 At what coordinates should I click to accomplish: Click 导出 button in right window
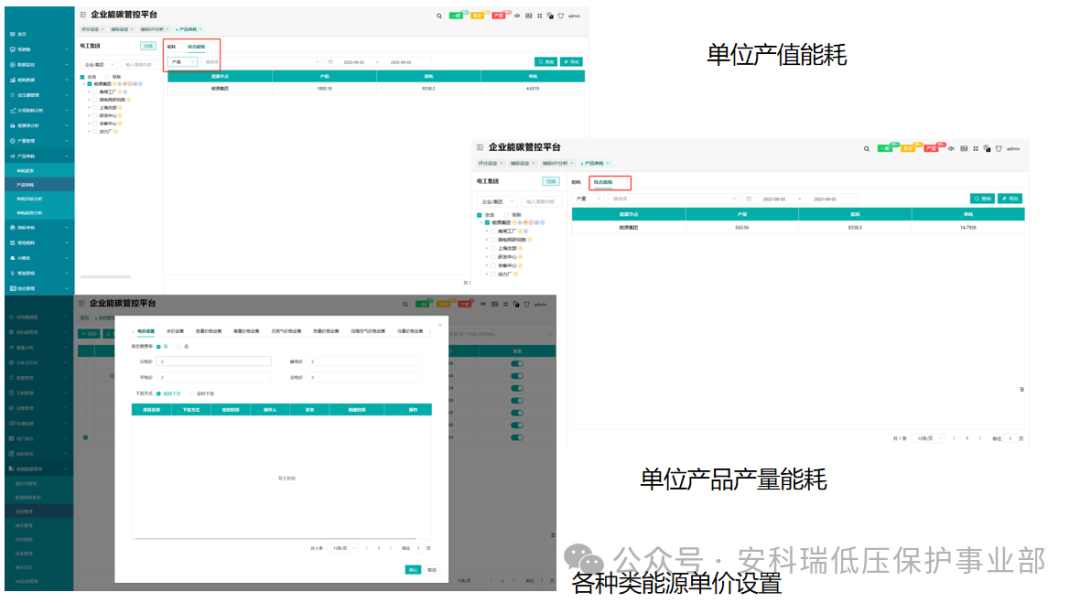pos(1010,198)
